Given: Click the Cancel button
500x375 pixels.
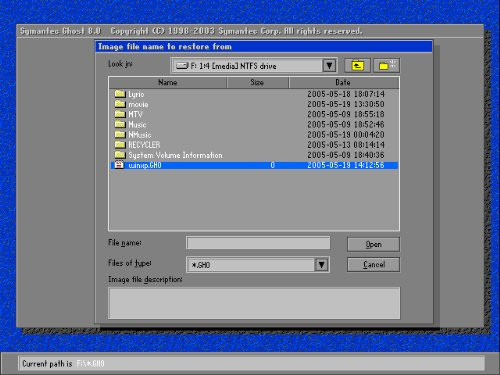Looking at the screenshot, I should (373, 265).
